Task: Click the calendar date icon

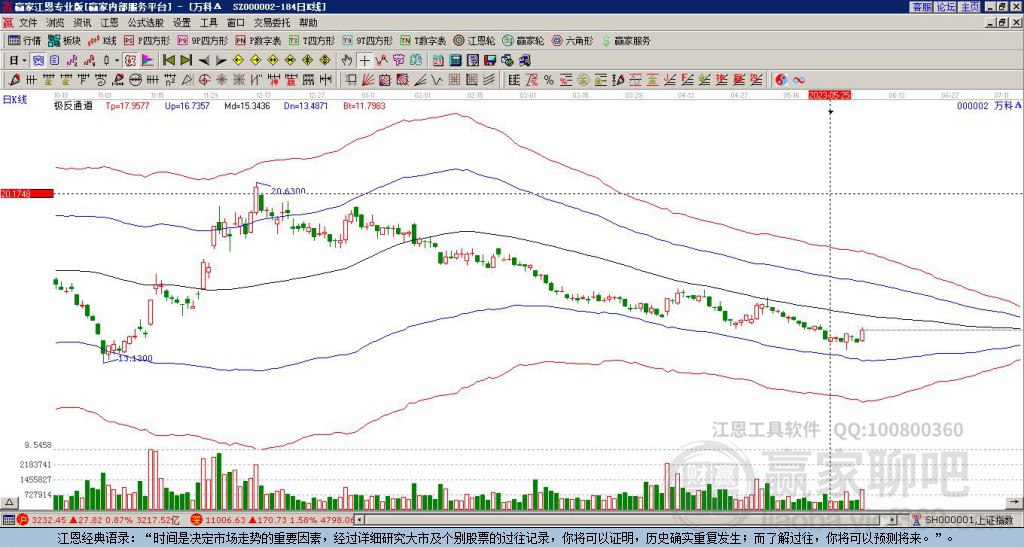Action: 438,60
